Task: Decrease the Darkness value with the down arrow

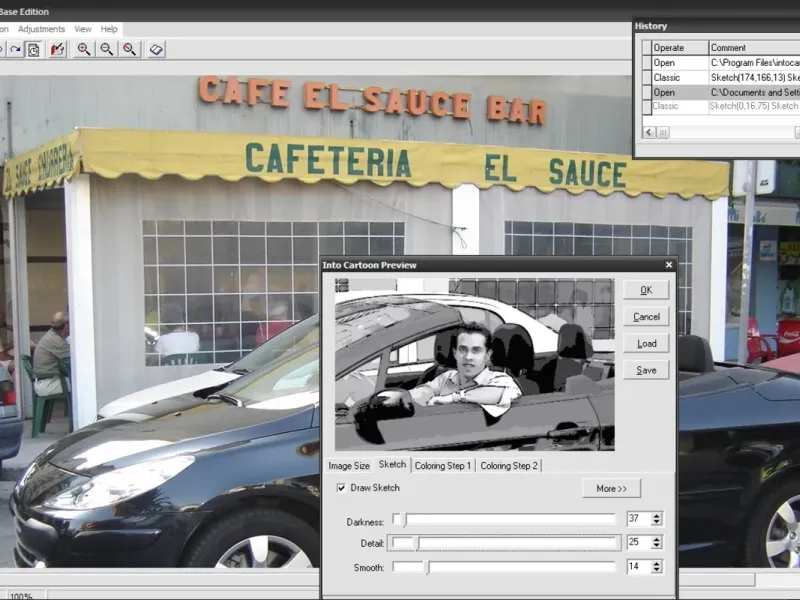Action: coord(657,522)
